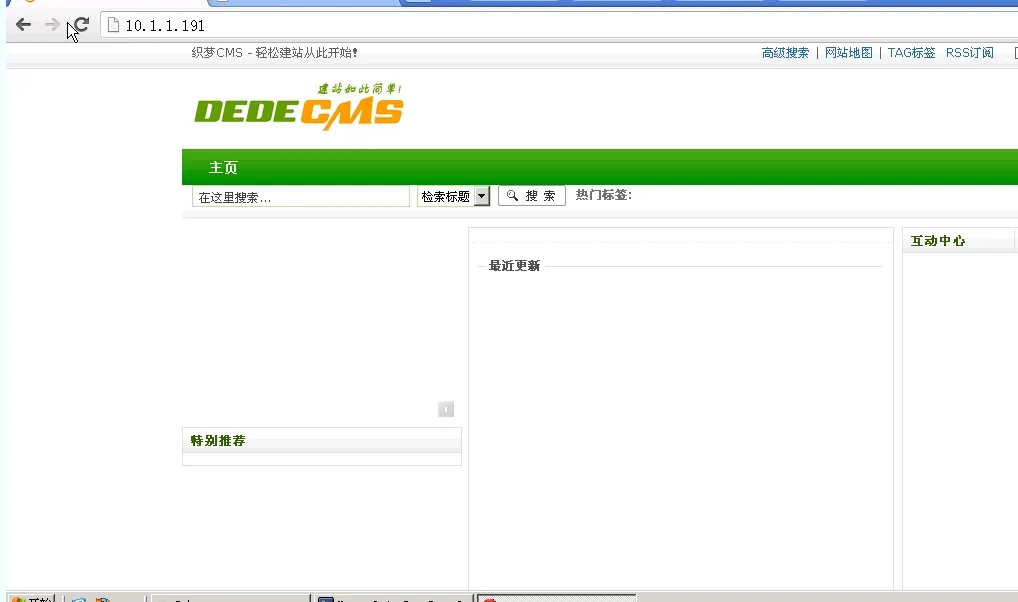The height and width of the screenshot is (602, 1018).
Task: Click the browser forward arrow
Action: tap(52, 25)
